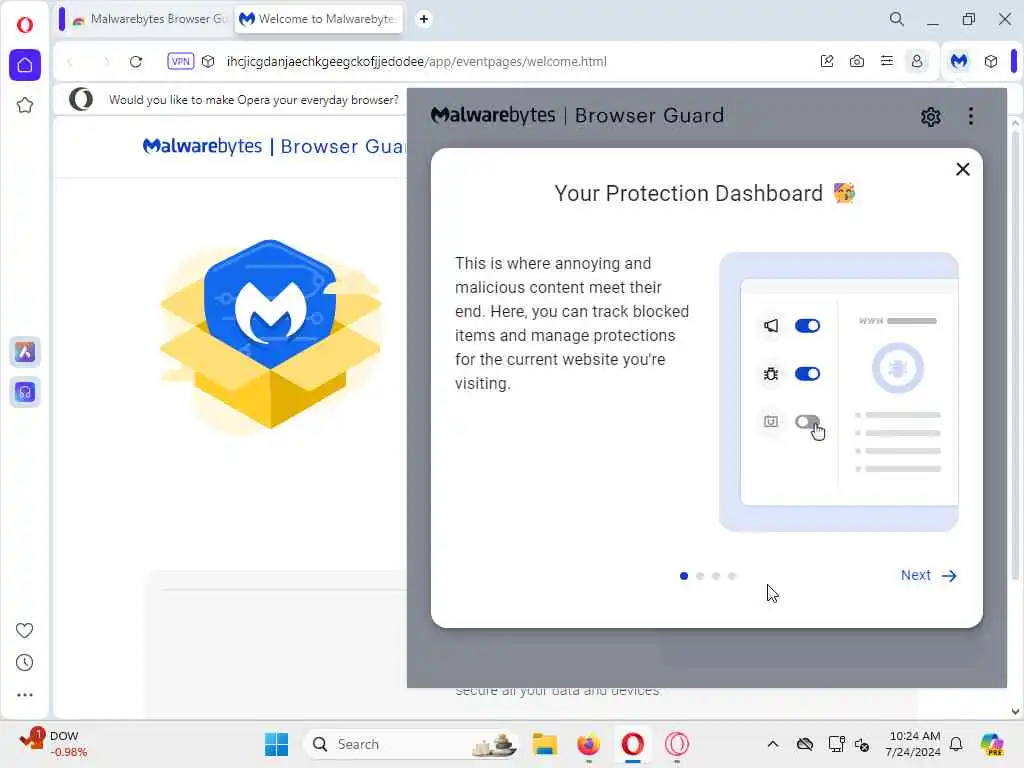Launch Firefox from the taskbar

[588, 744]
